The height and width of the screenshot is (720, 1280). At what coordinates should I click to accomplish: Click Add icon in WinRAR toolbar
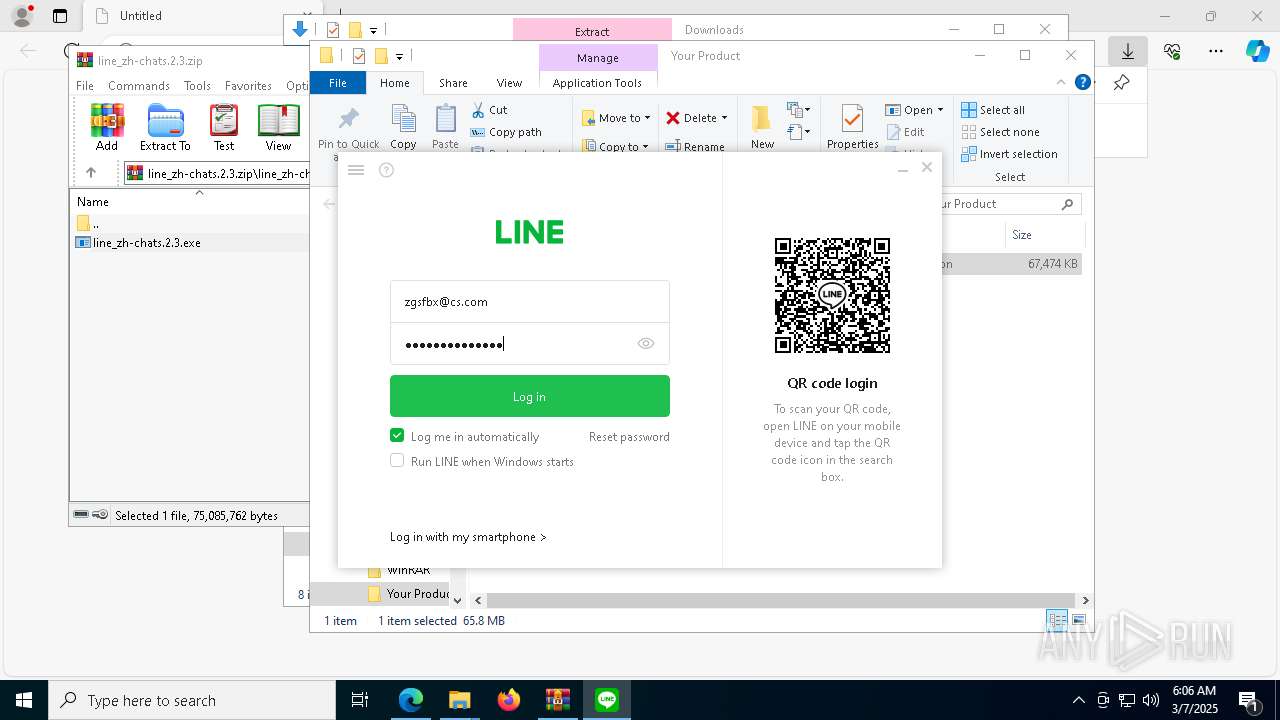107,127
